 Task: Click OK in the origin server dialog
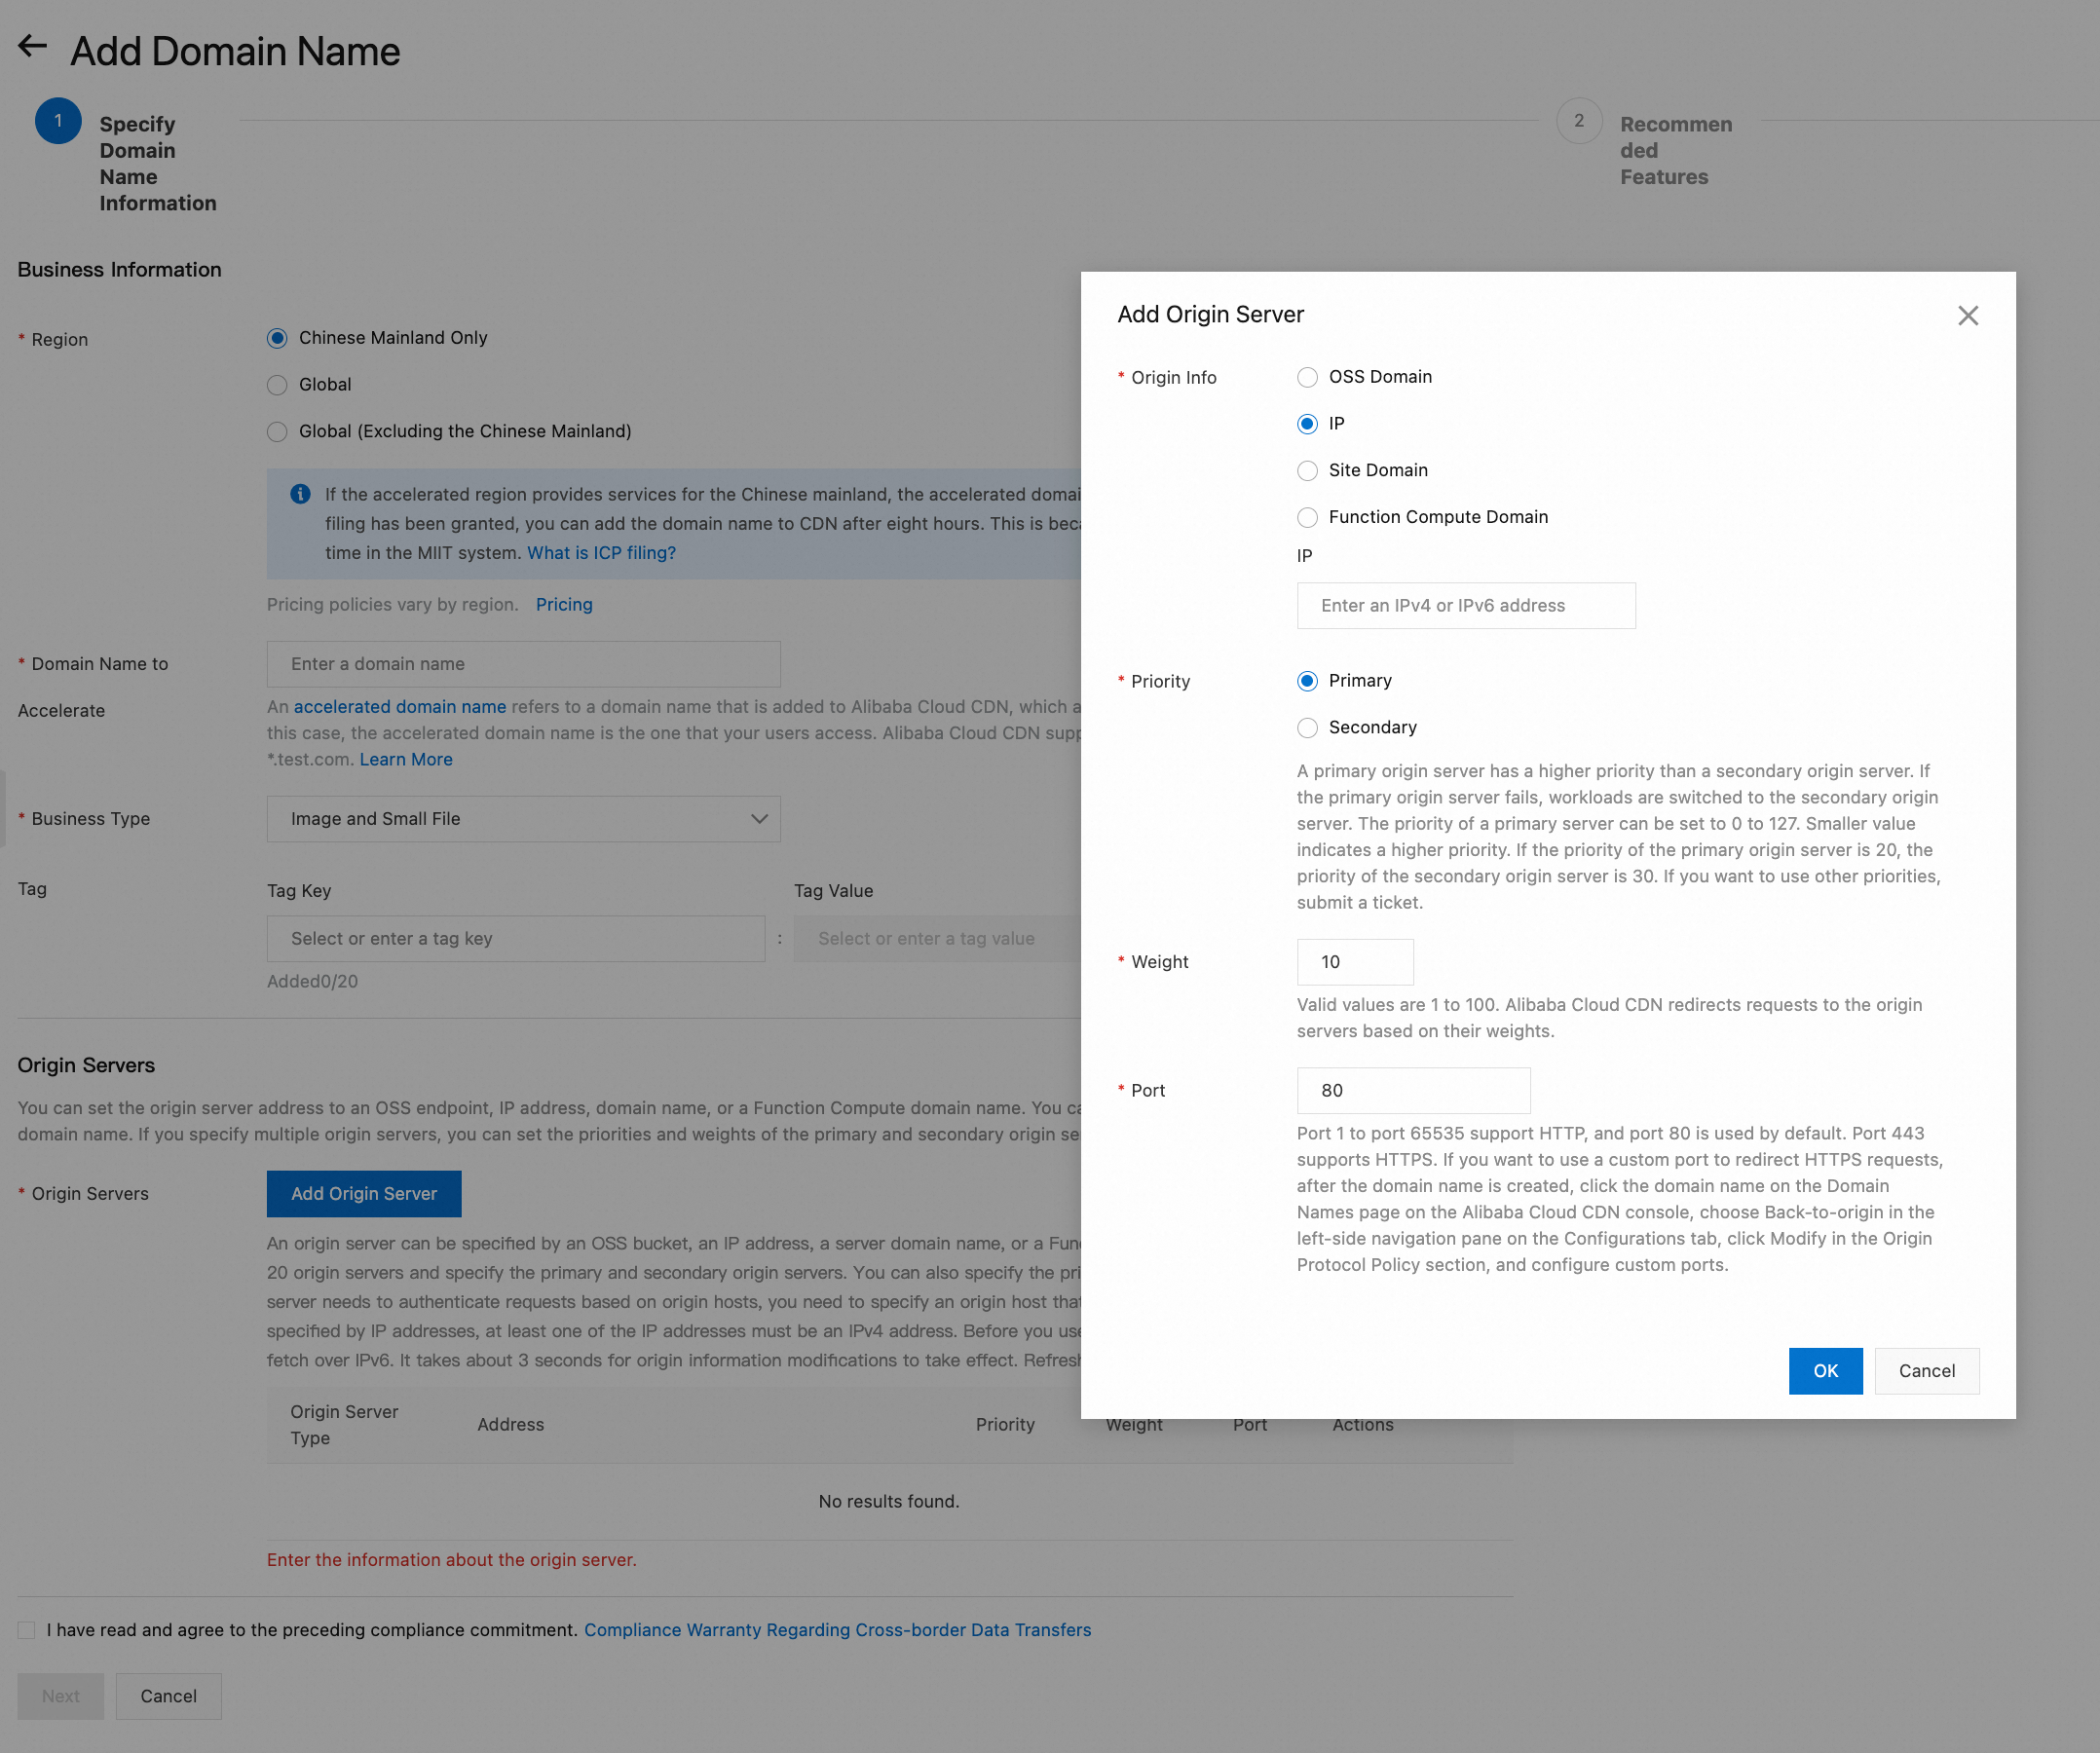point(1824,1371)
